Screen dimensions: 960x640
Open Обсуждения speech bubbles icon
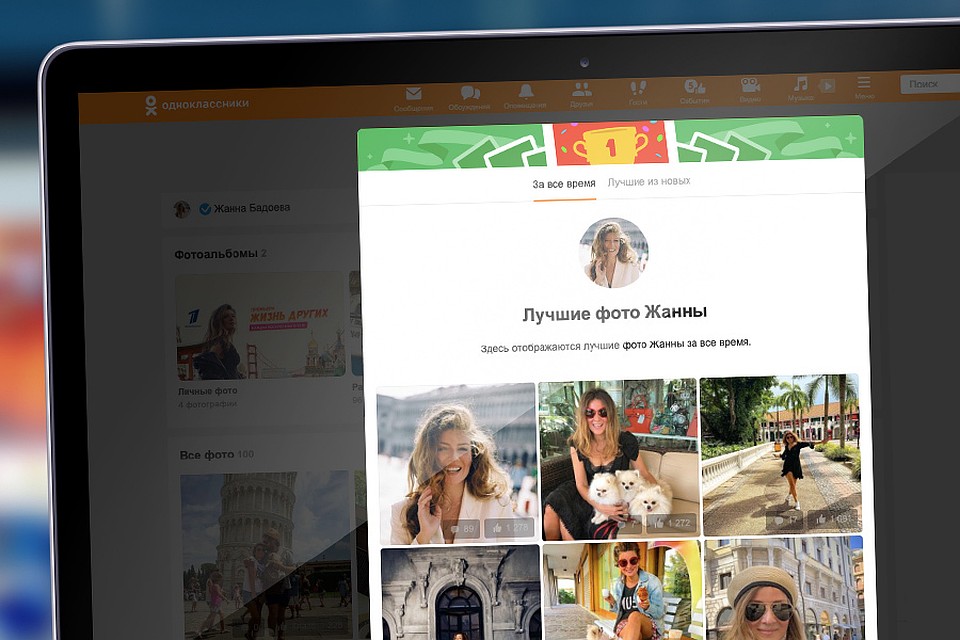(x=470, y=92)
